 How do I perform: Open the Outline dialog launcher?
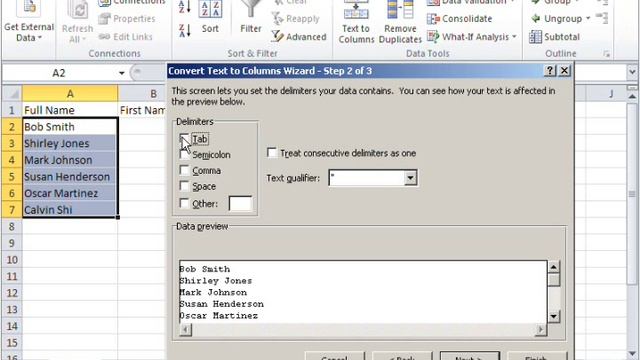tap(607, 54)
